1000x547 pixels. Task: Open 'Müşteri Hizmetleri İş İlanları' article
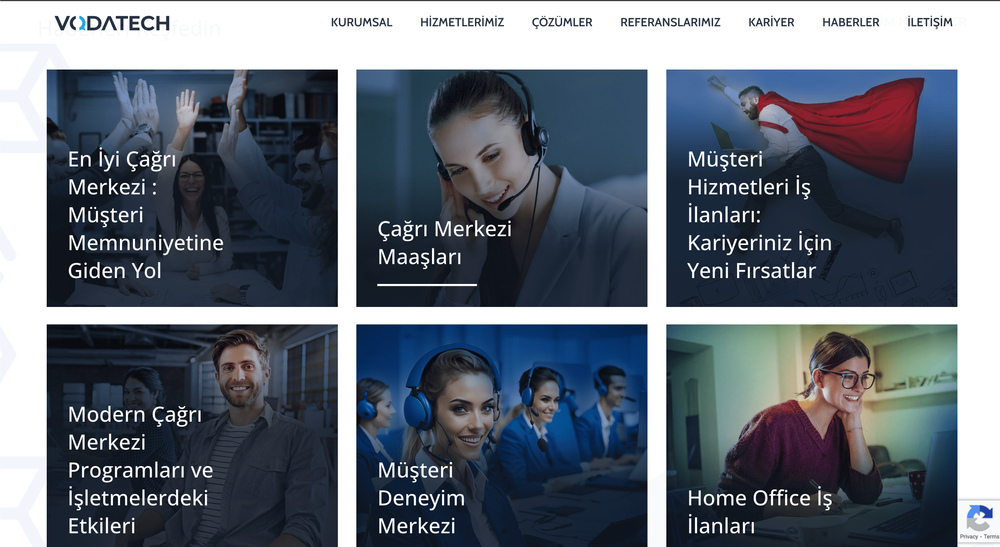pyautogui.click(x=760, y=215)
